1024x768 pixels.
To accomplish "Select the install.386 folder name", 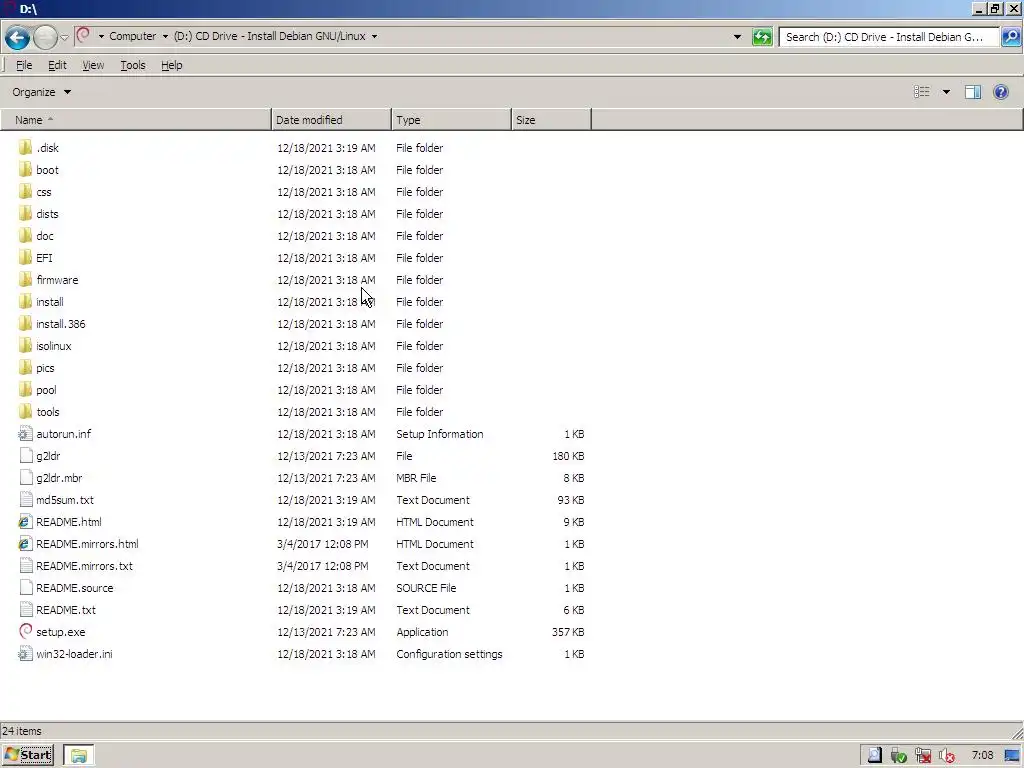I will (x=61, y=324).
